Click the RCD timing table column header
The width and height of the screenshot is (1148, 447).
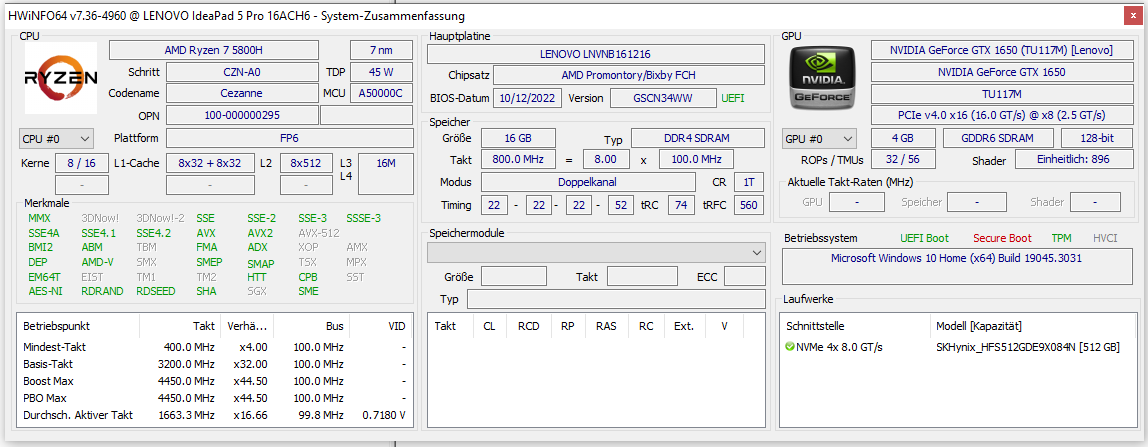[x=529, y=326]
